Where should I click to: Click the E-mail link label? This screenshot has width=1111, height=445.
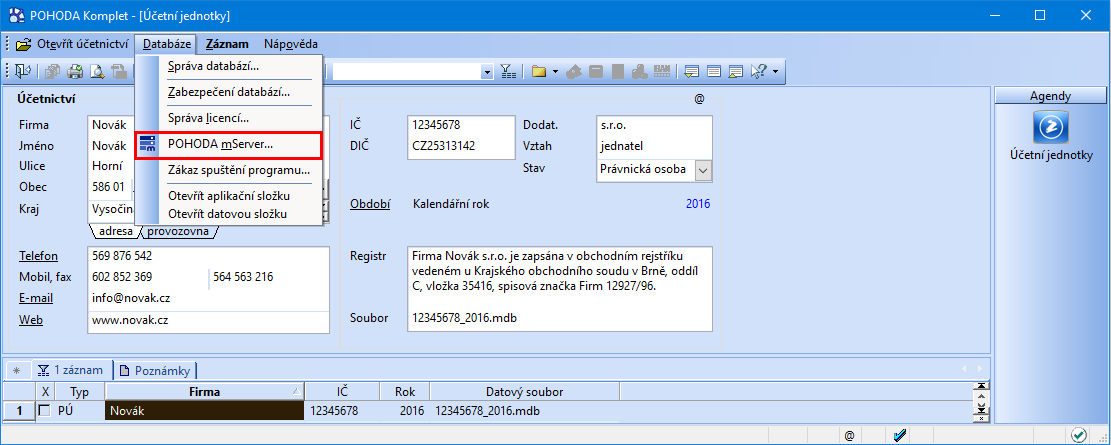click(36, 298)
